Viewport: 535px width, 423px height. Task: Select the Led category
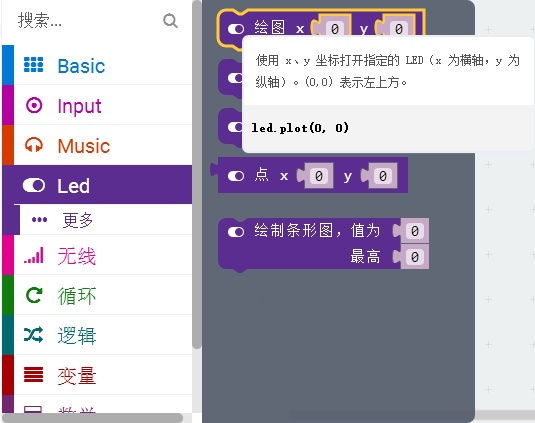pyautogui.click(x=97, y=185)
